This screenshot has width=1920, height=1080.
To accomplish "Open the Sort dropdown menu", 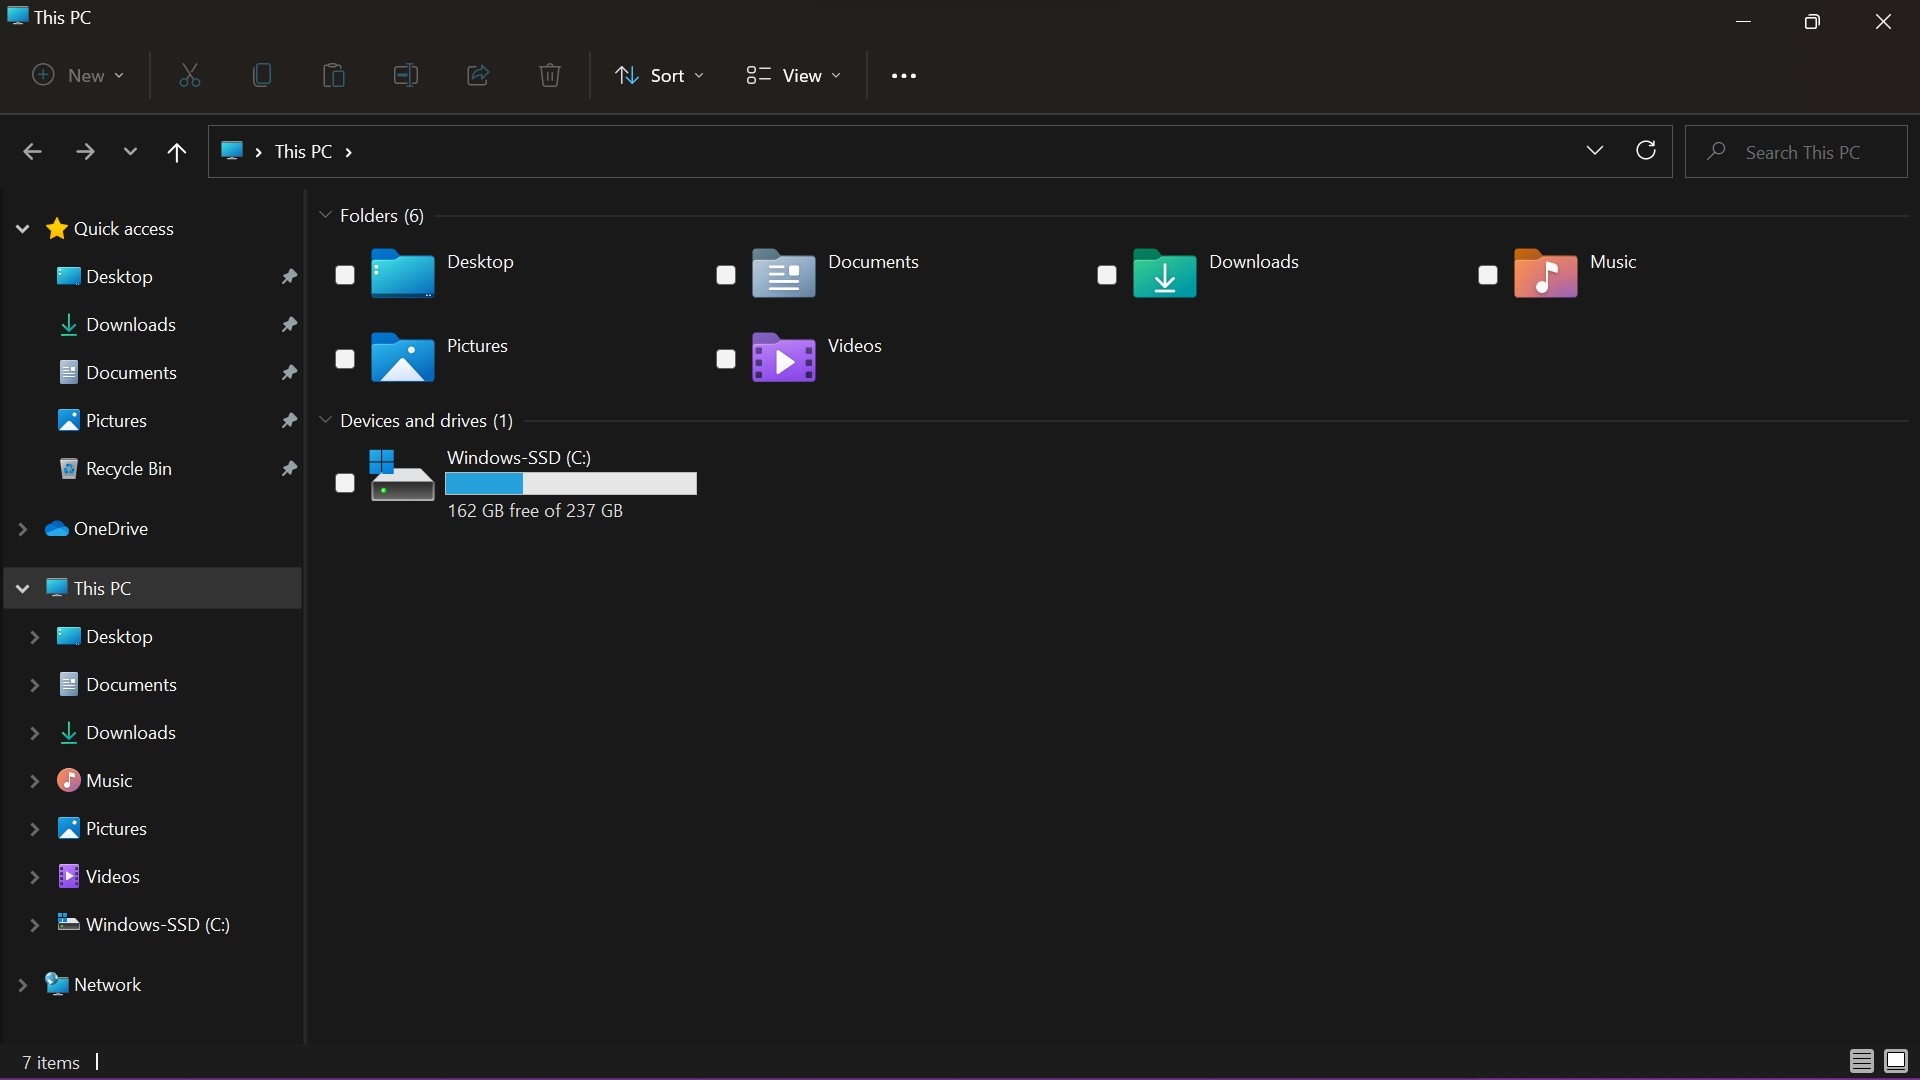I will pyautogui.click(x=659, y=75).
